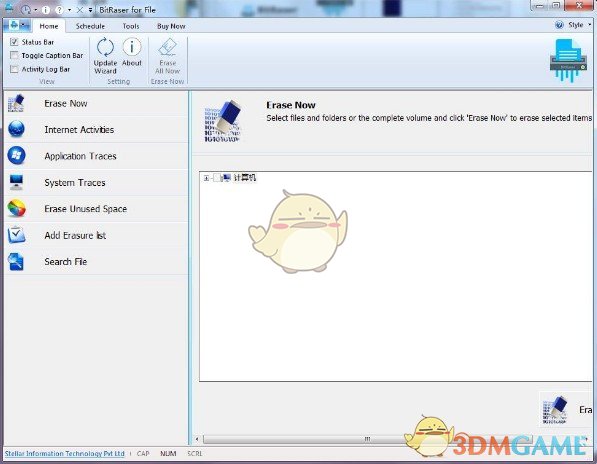Switch to the Home ribbon tab
Image resolution: width=597 pixels, height=464 pixels.
click(x=49, y=26)
